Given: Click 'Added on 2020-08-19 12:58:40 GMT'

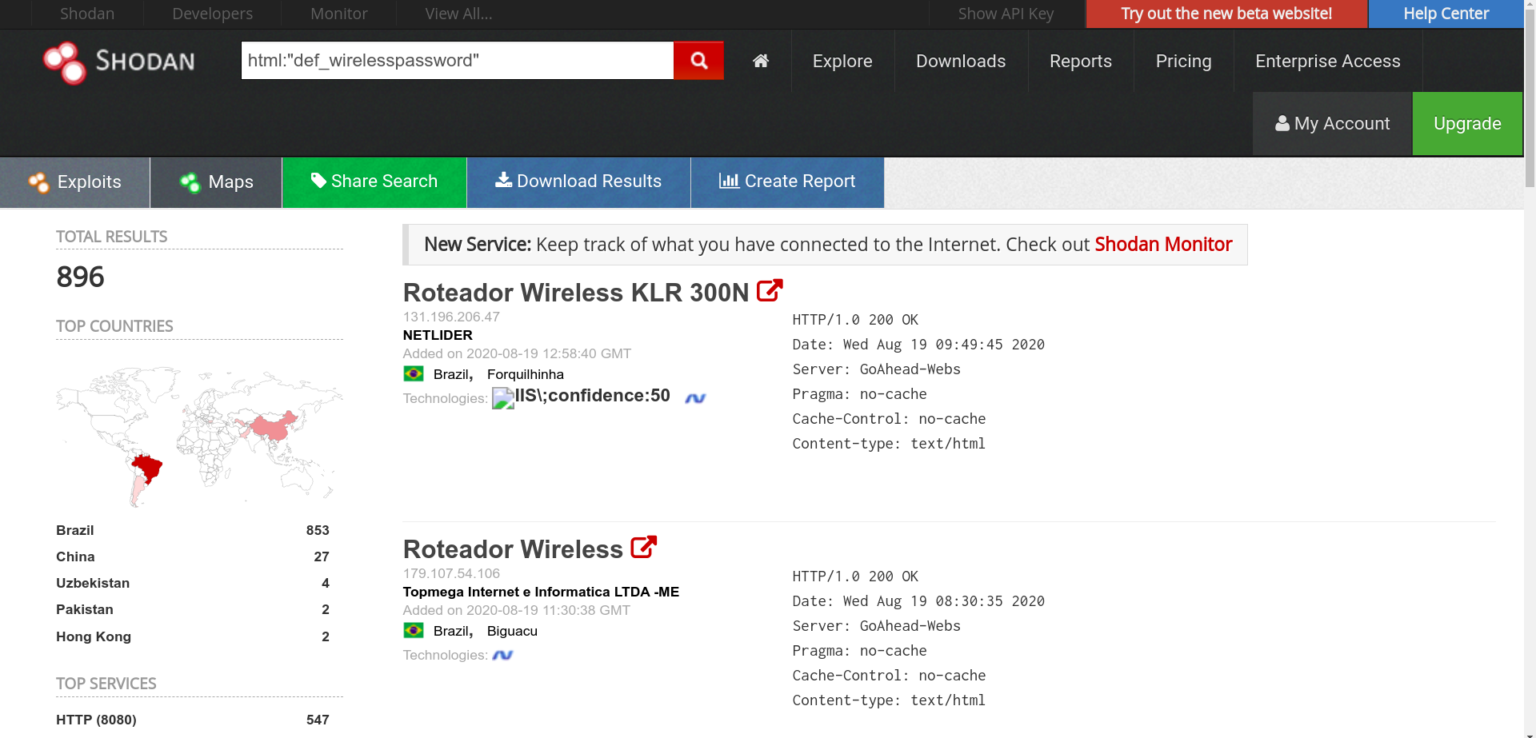Looking at the screenshot, I should pos(517,353).
